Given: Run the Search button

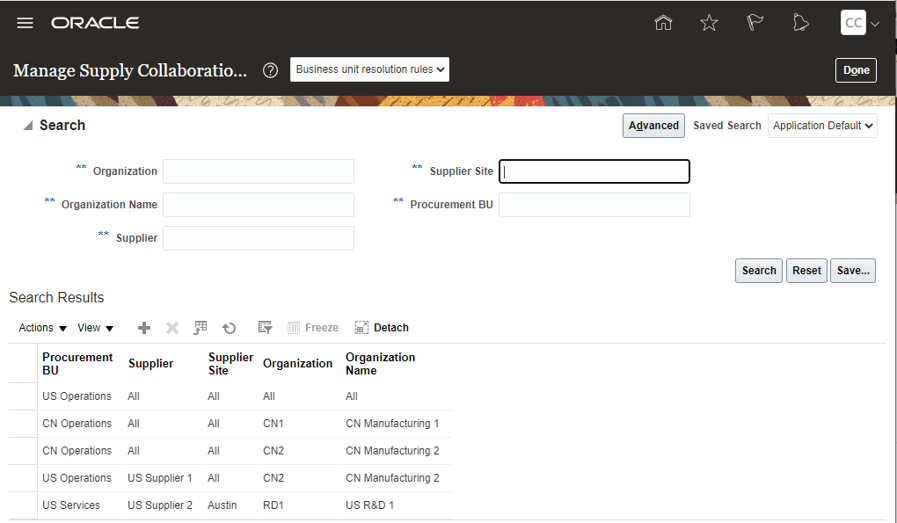Looking at the screenshot, I should coord(759,271).
